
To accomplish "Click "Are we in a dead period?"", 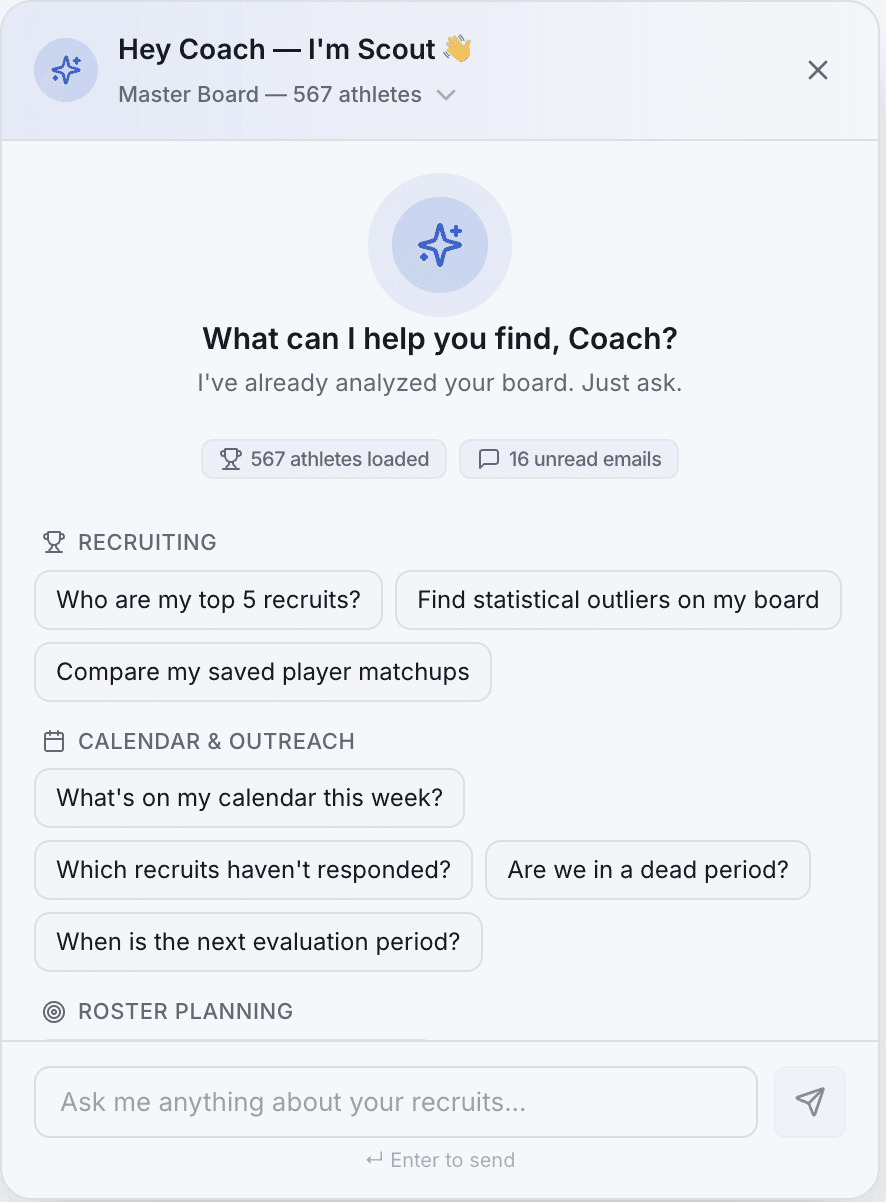I will [648, 870].
